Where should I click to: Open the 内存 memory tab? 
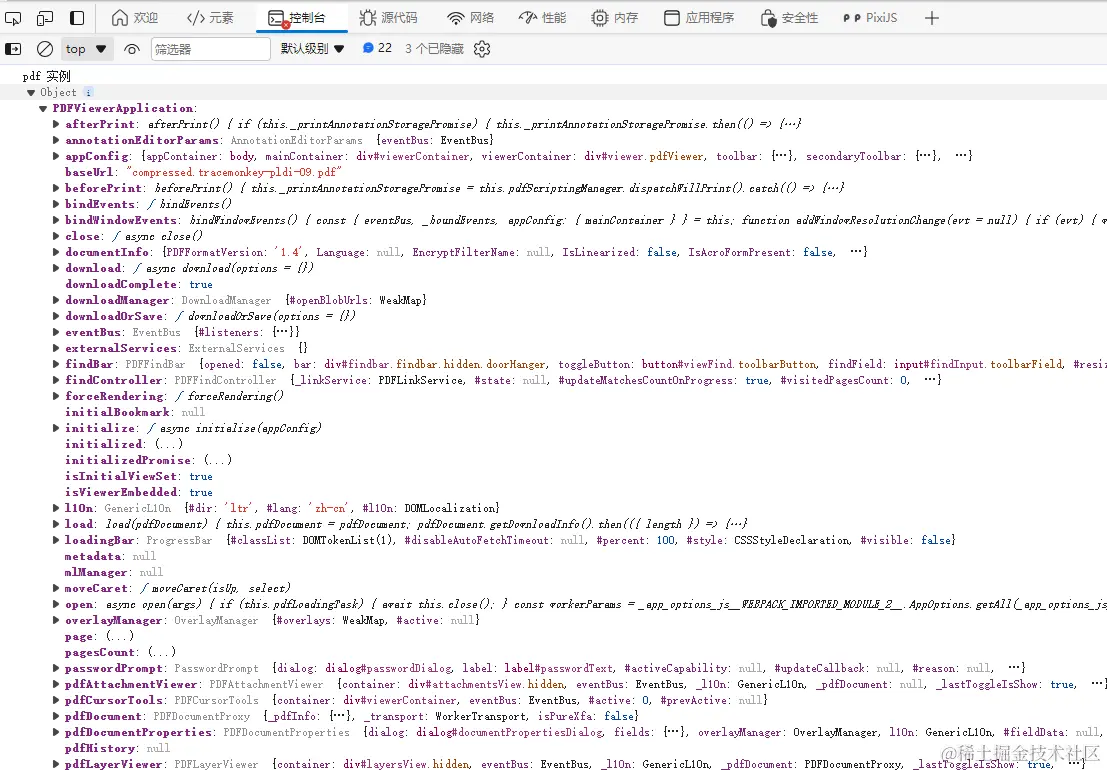614,18
